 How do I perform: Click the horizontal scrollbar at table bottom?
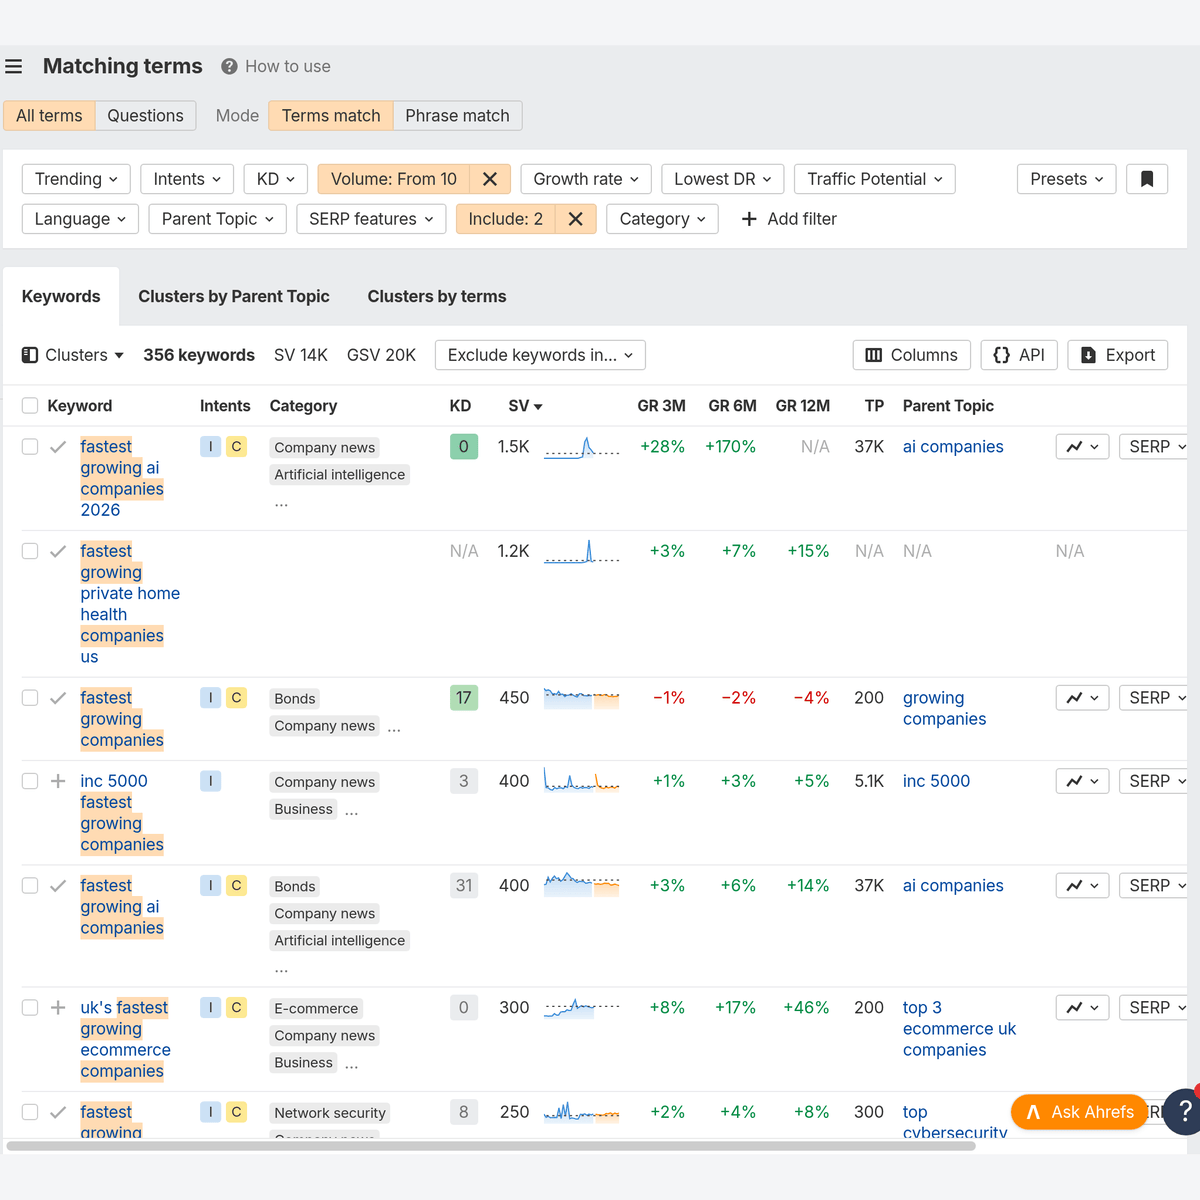[x=491, y=1146]
